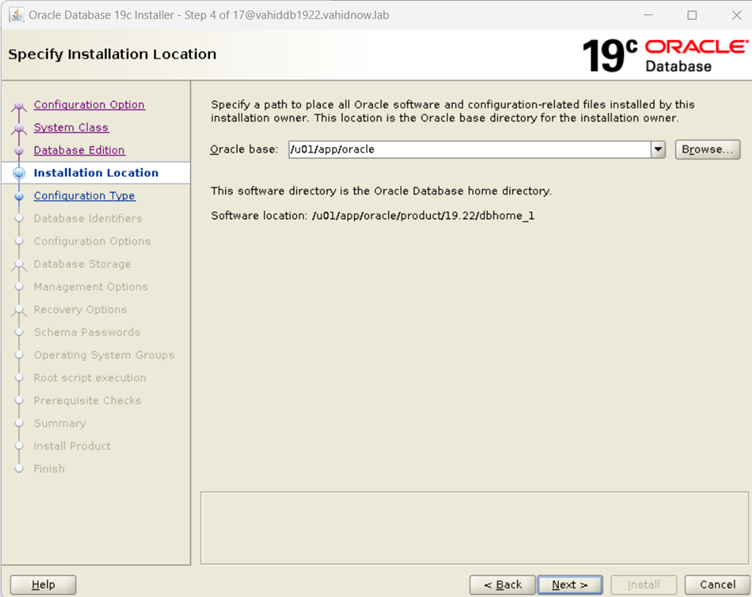Open the Oracle base dropdown arrow

658,150
